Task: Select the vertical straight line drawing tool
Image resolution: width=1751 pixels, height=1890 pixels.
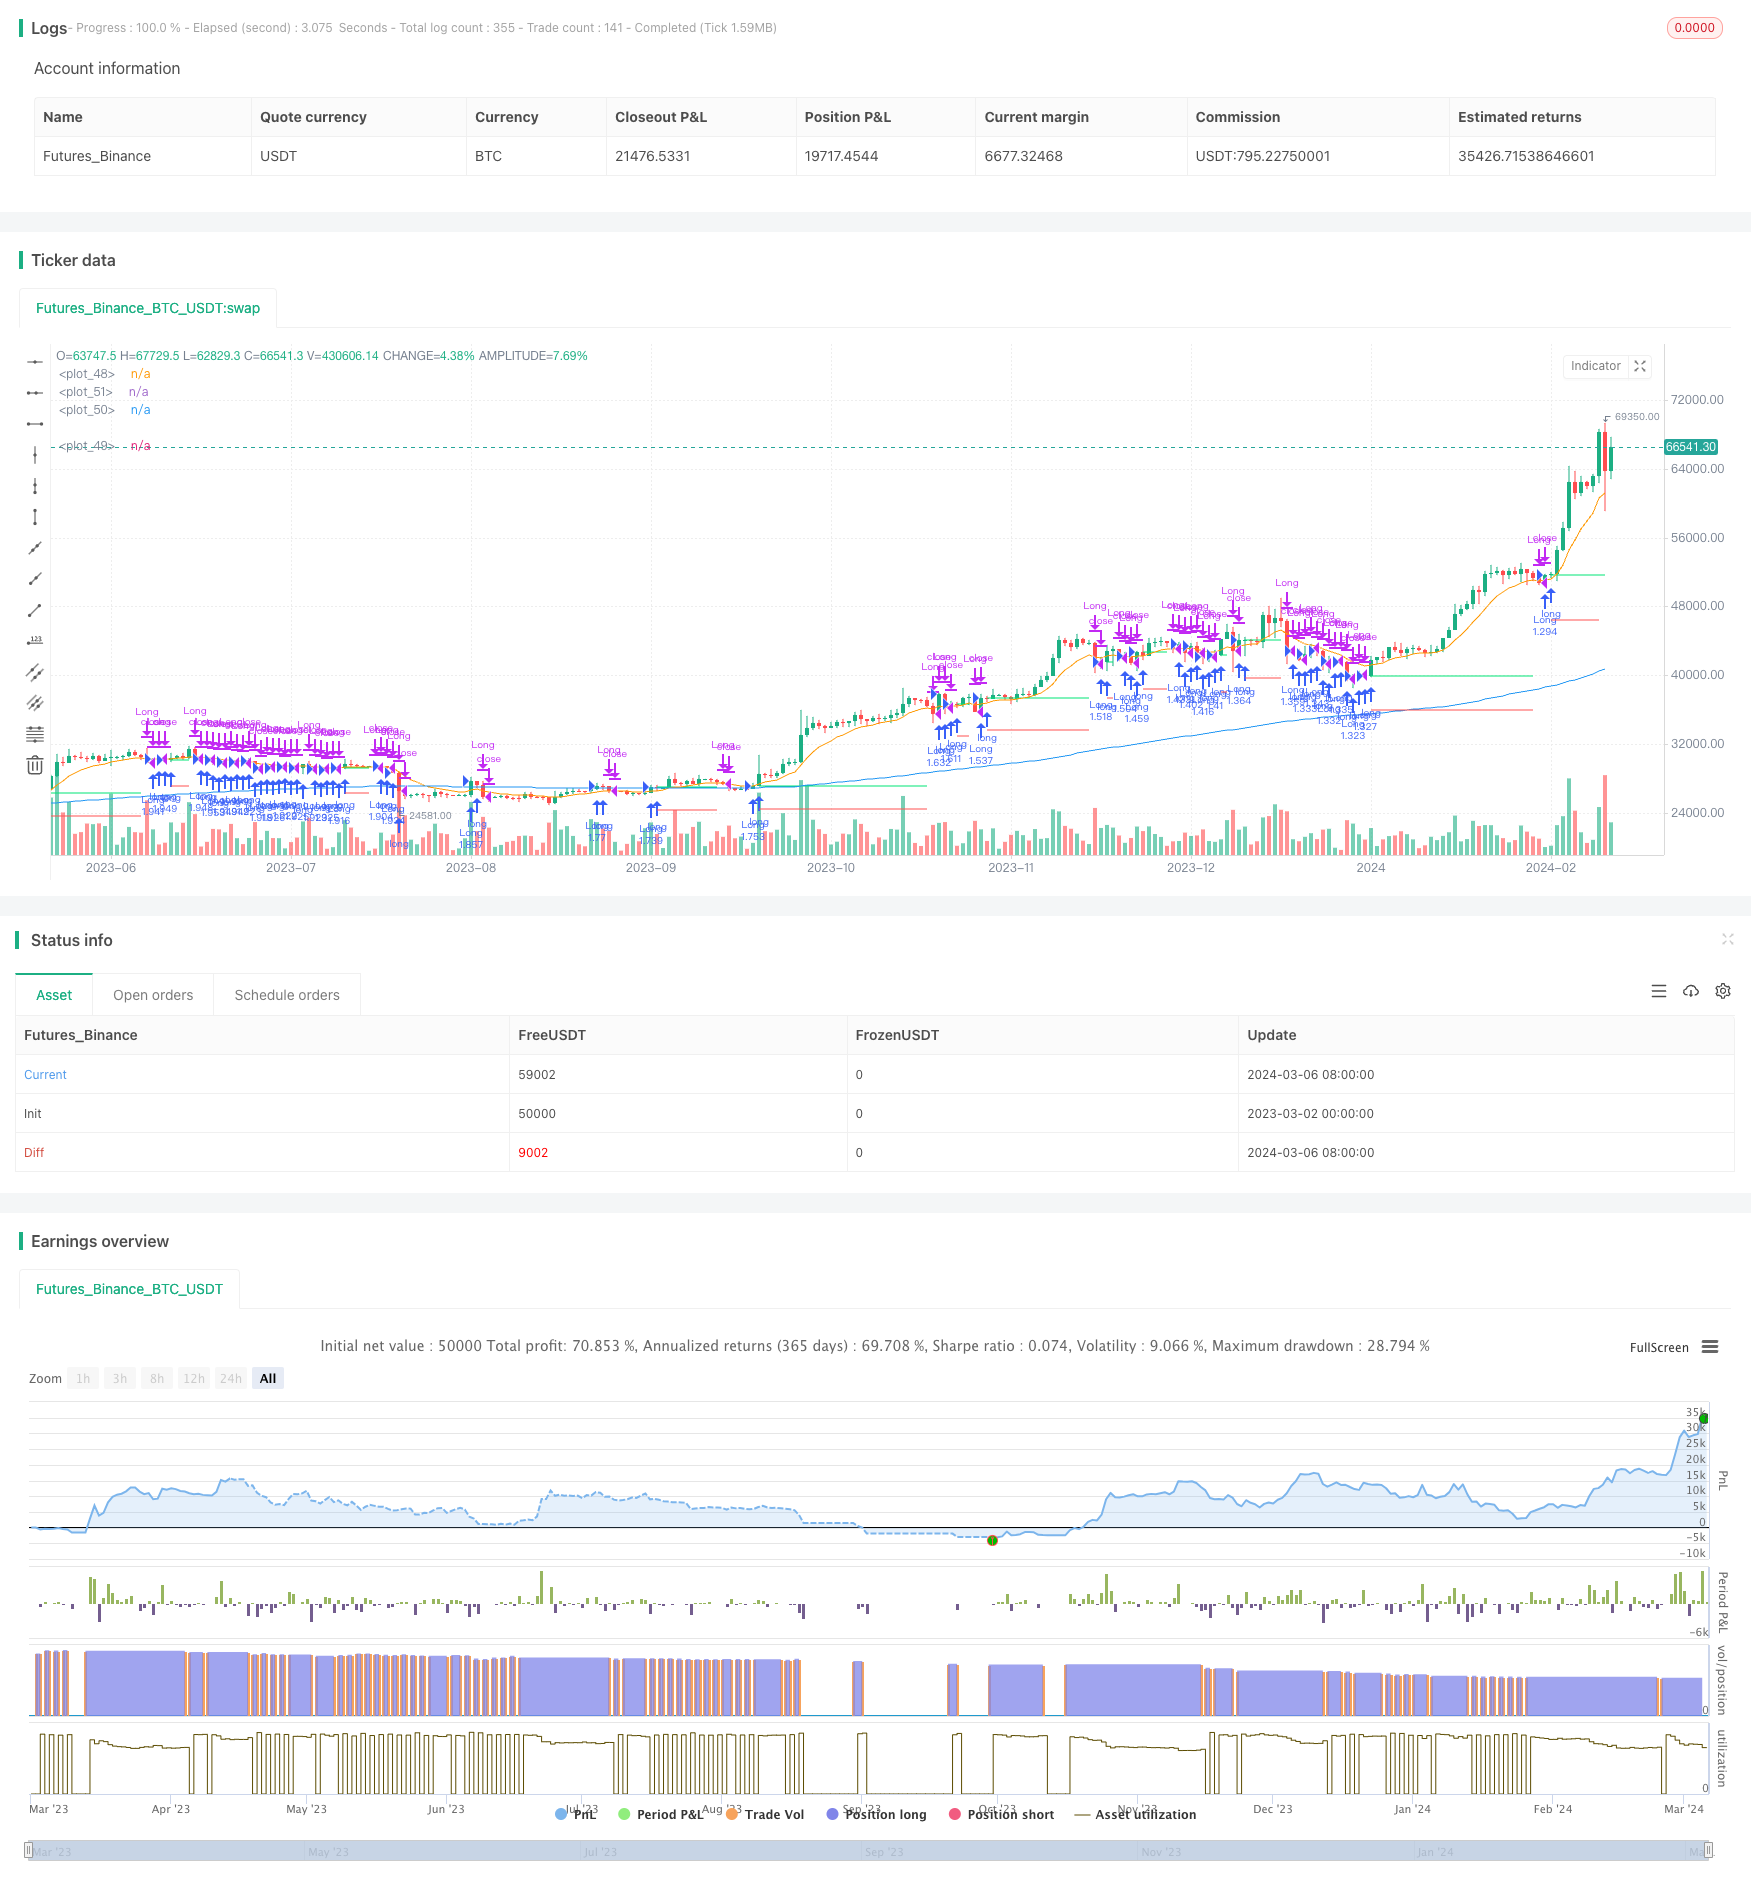Action: [x=35, y=455]
